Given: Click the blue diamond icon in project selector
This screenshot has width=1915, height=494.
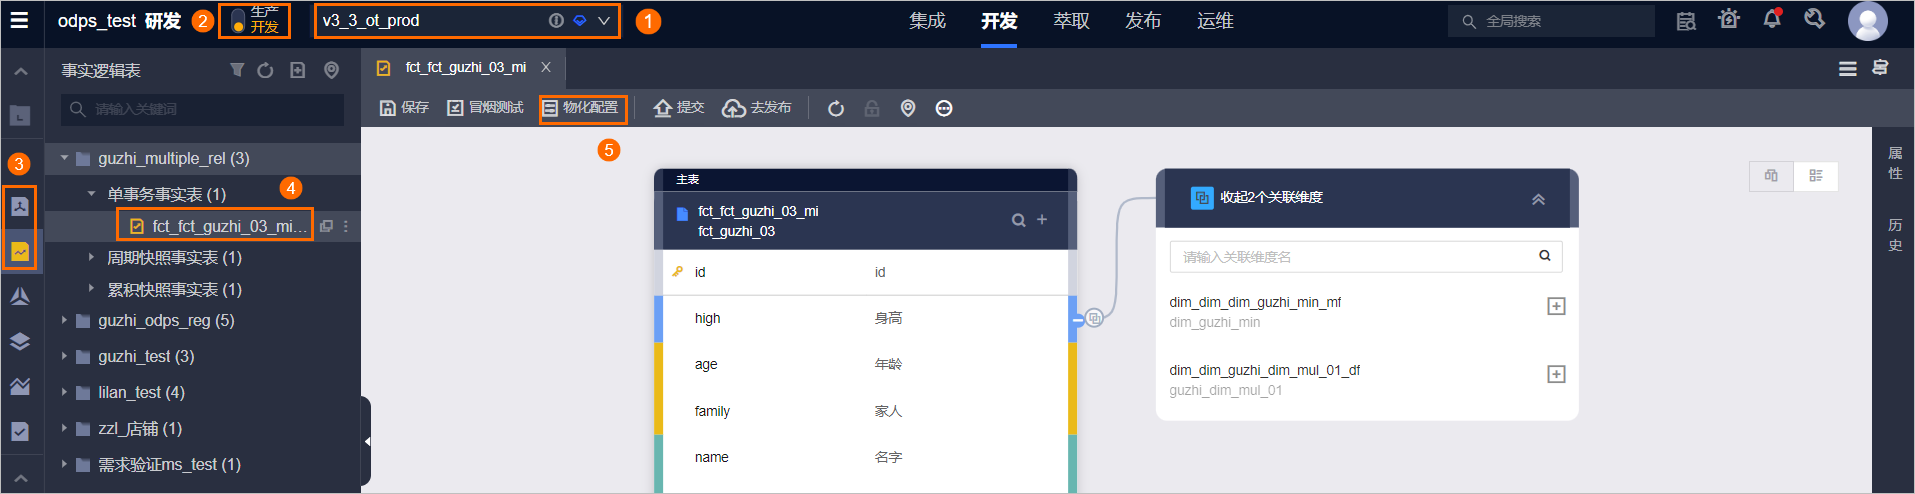Looking at the screenshot, I should (x=580, y=21).
